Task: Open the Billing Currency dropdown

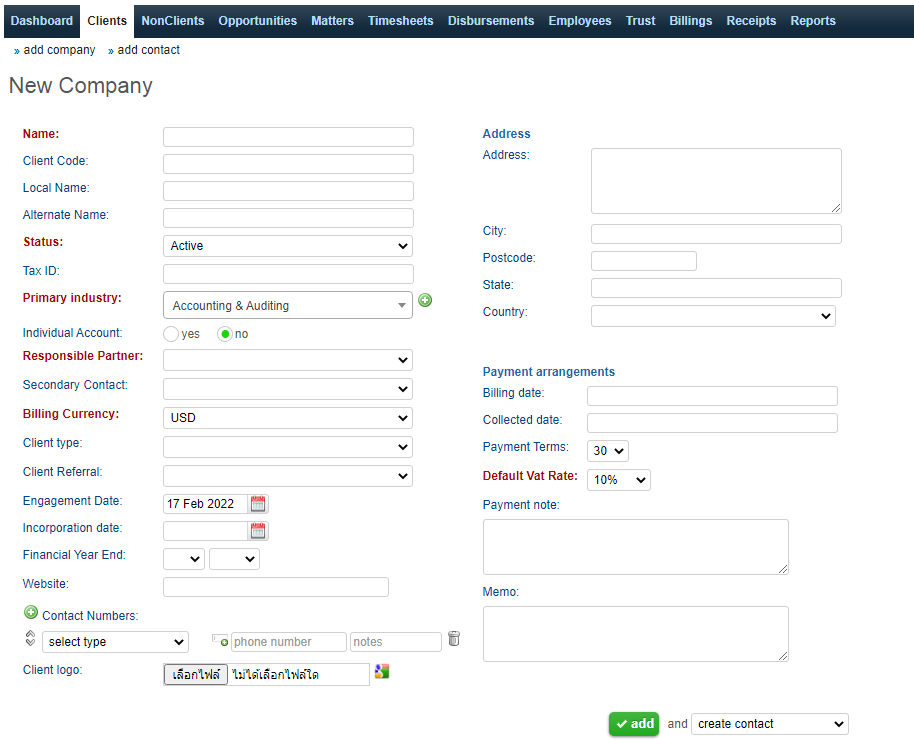Action: coord(288,418)
